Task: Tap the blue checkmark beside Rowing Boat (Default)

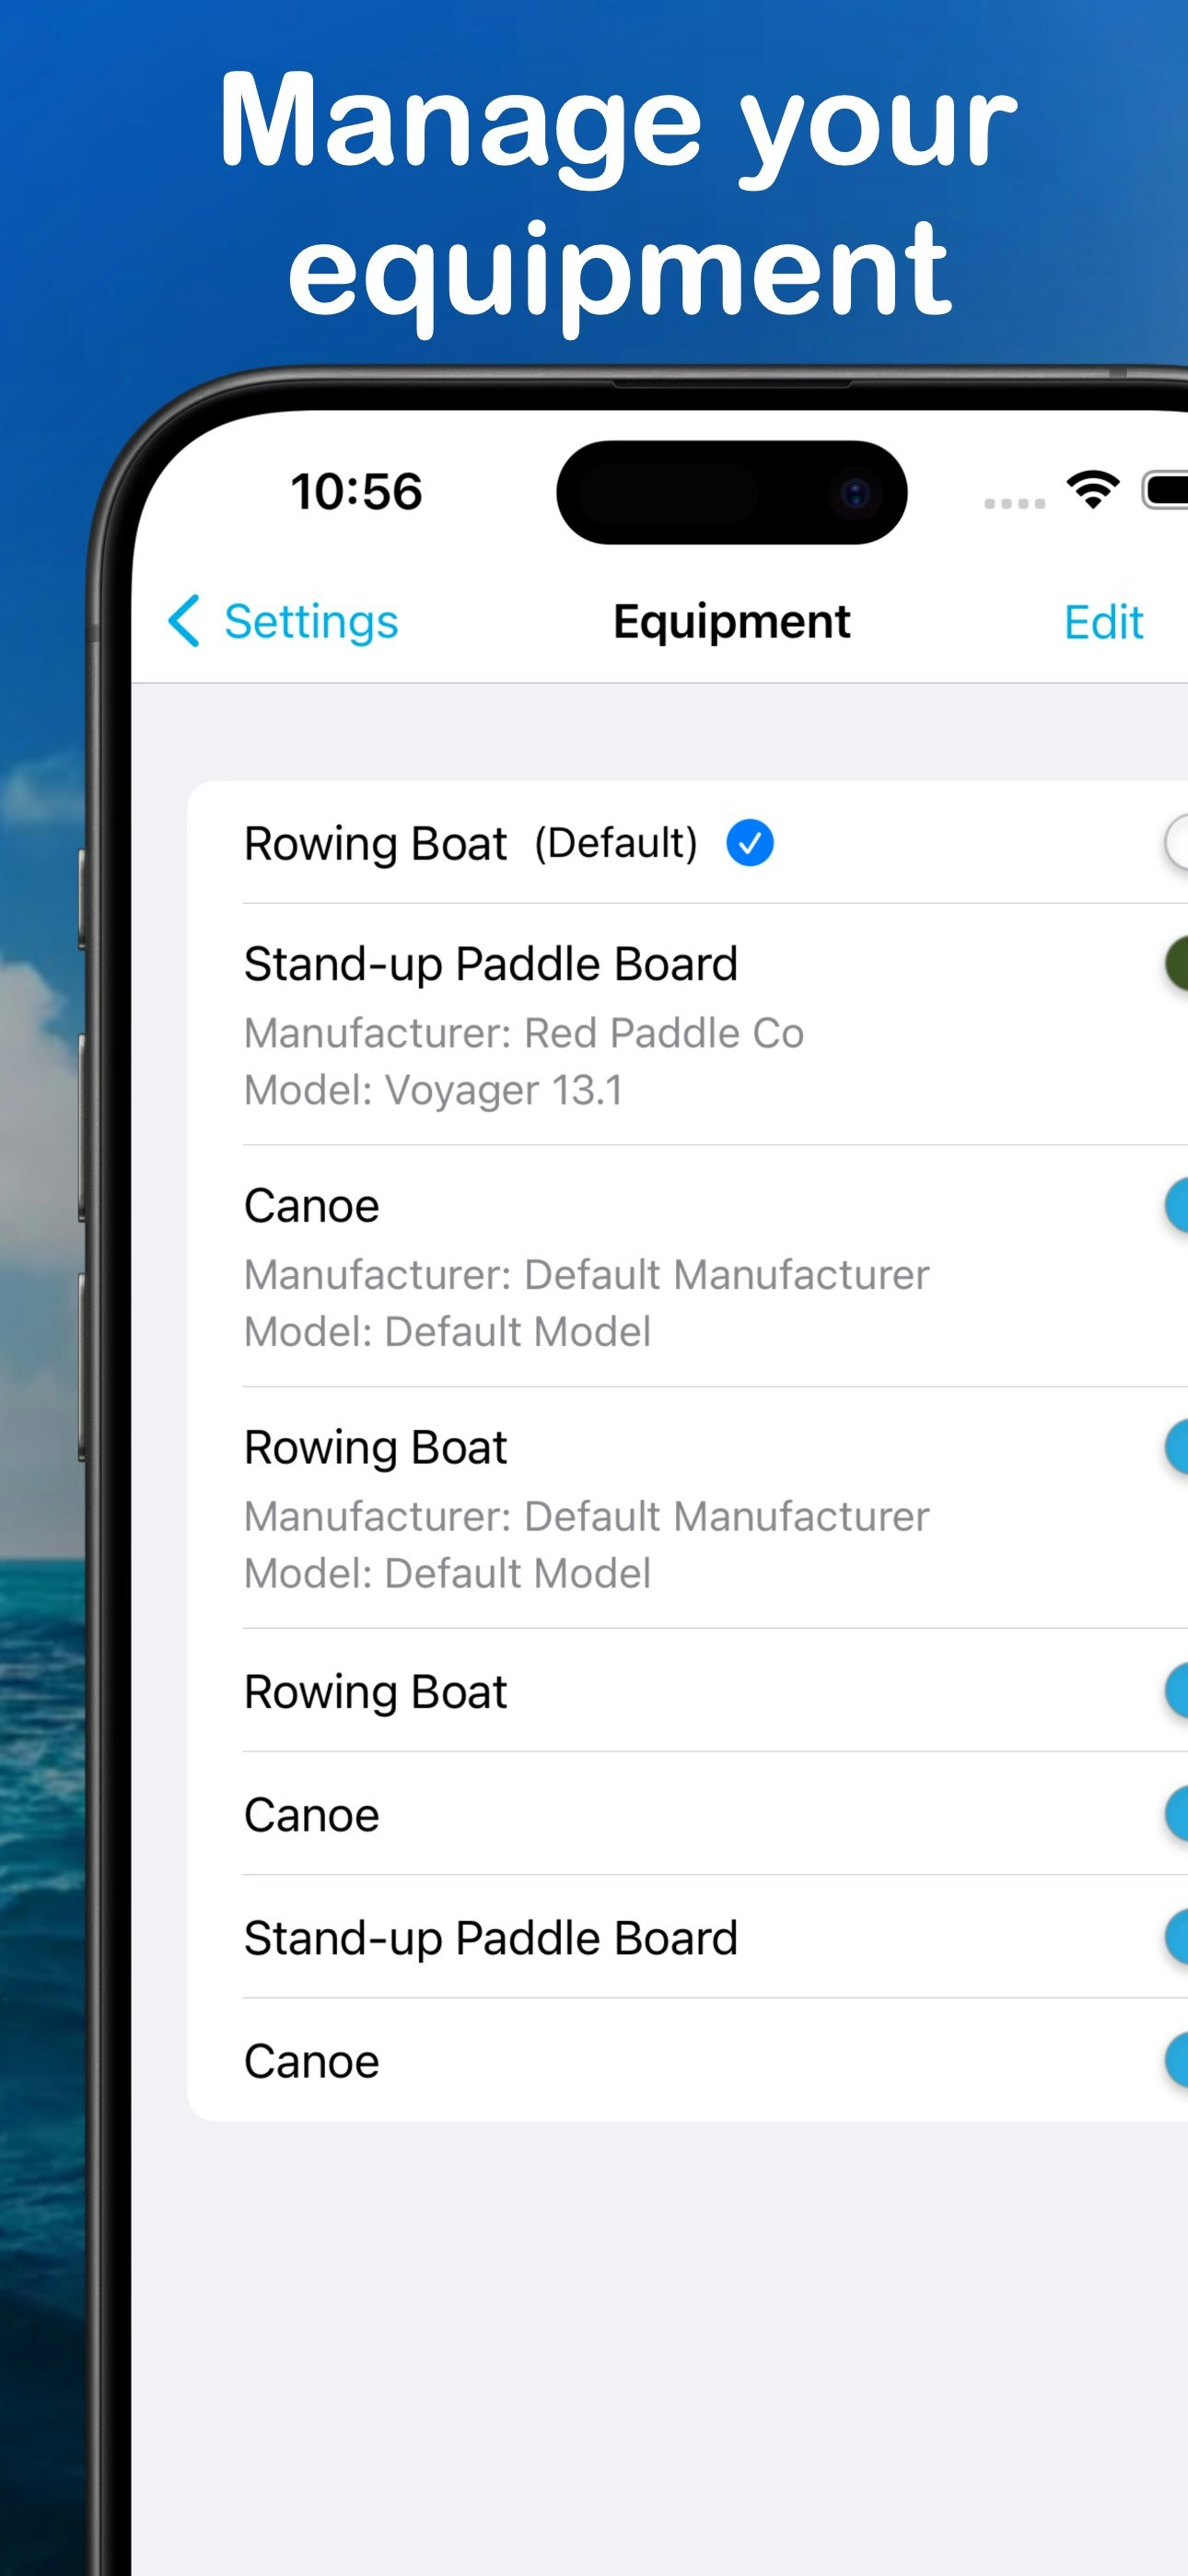Action: tap(749, 842)
